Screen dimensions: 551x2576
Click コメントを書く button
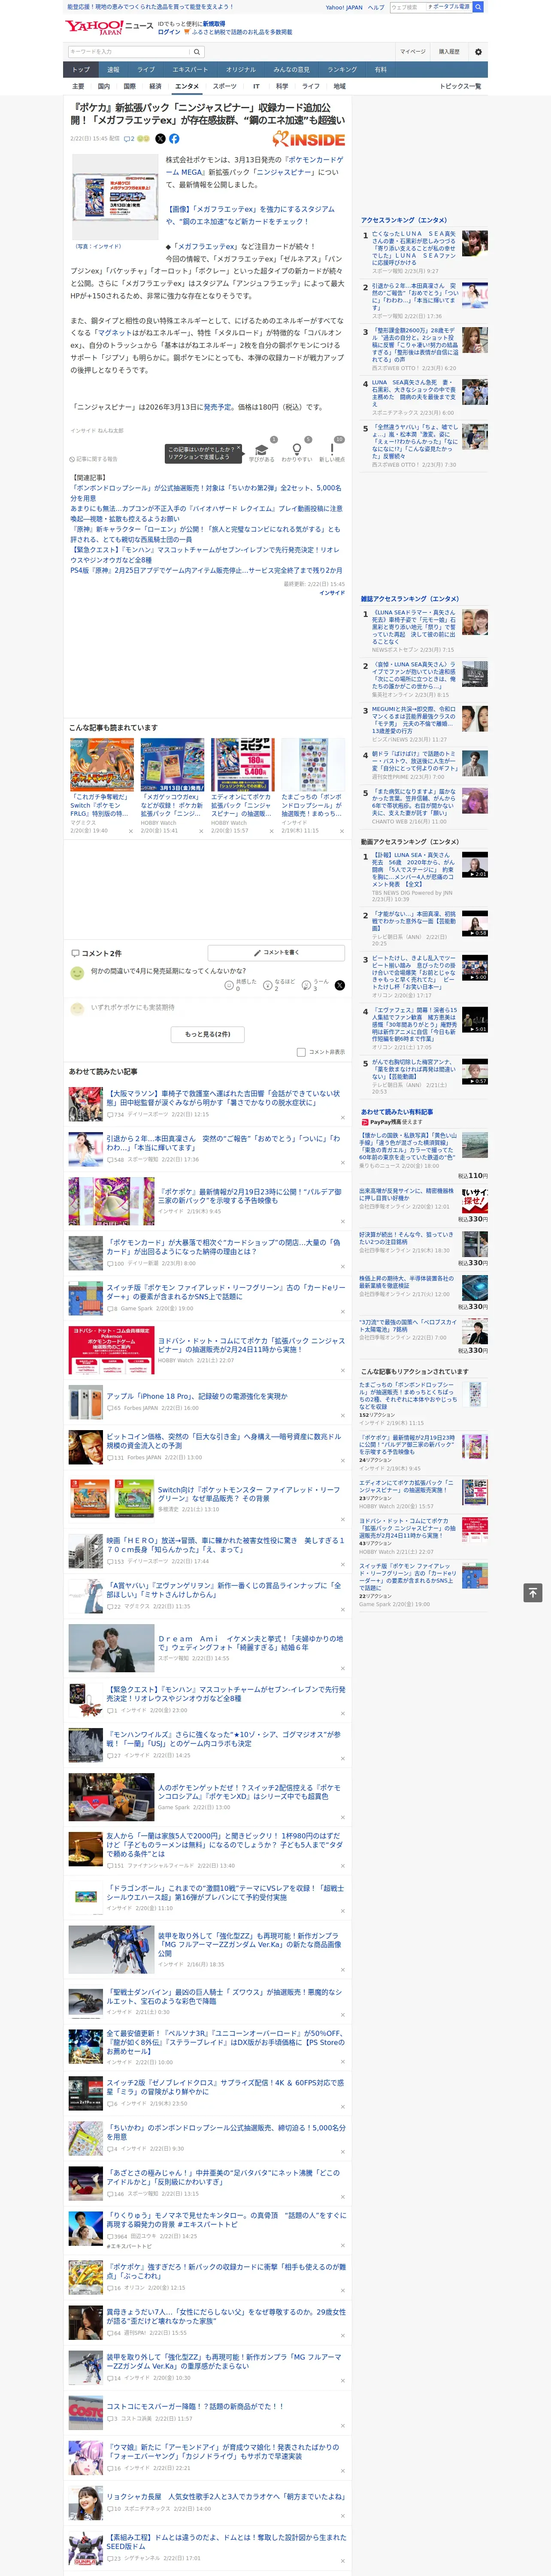click(276, 953)
